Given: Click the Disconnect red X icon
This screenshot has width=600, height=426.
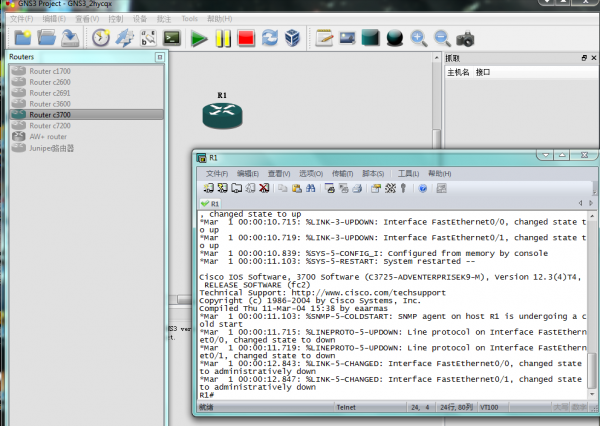Looking at the screenshot, I should click(264, 188).
